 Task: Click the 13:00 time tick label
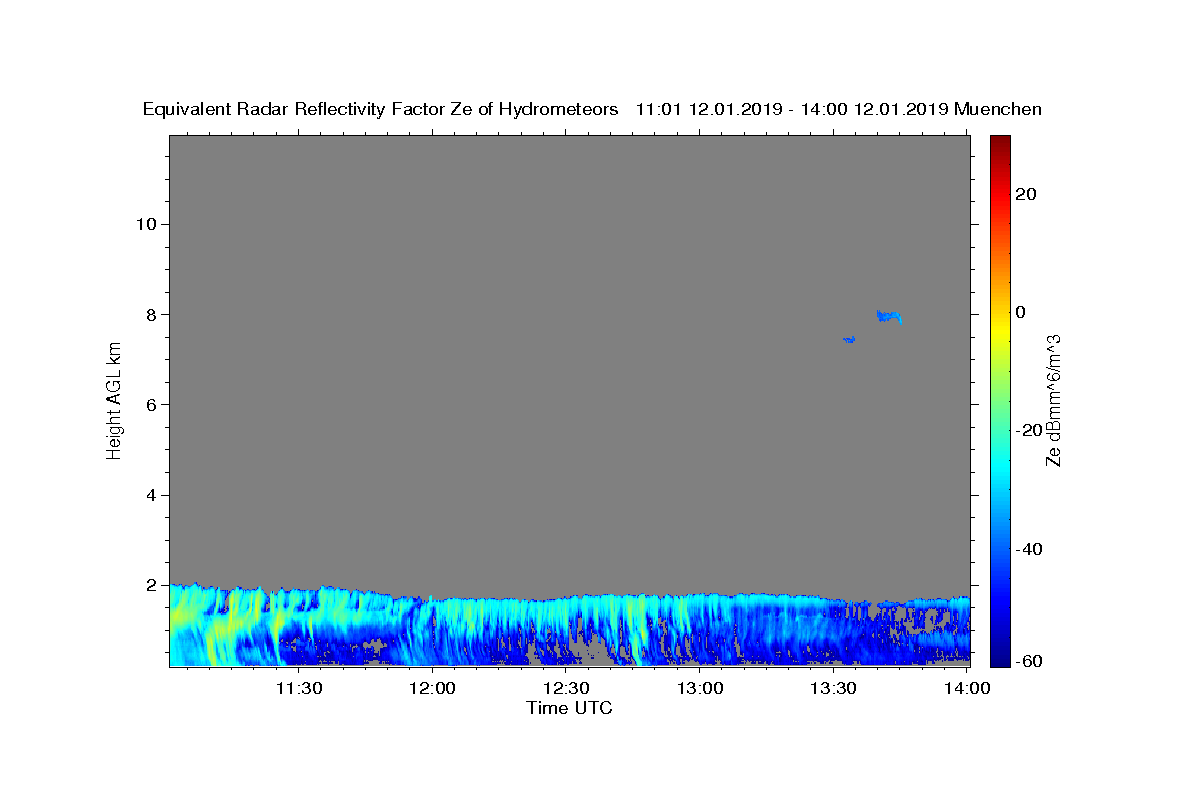700,688
